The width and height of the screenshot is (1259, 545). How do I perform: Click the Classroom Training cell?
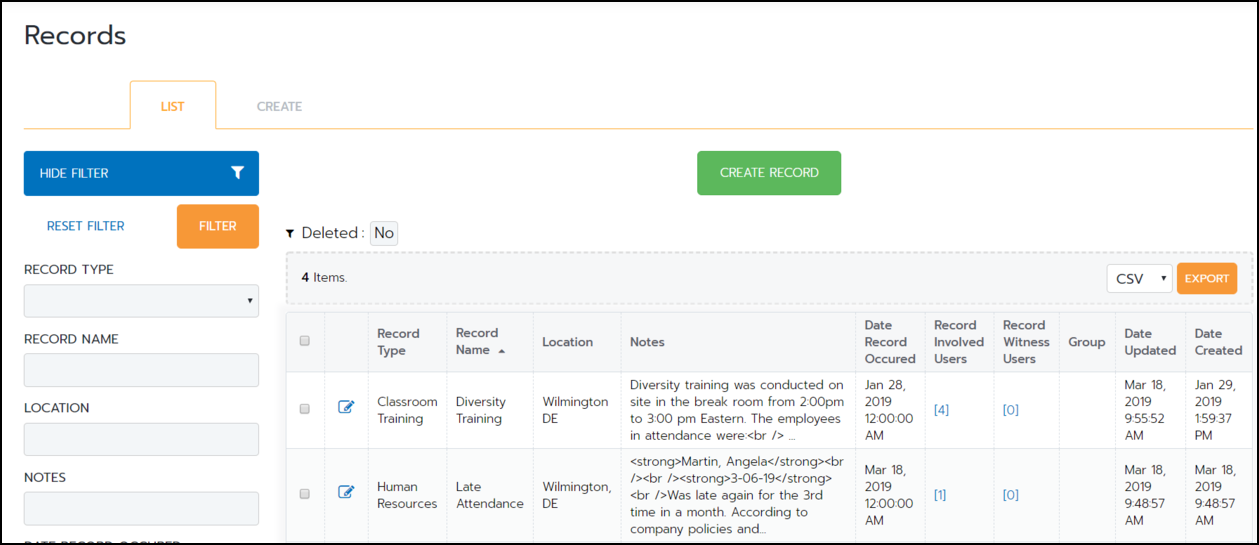pyautogui.click(x=407, y=410)
